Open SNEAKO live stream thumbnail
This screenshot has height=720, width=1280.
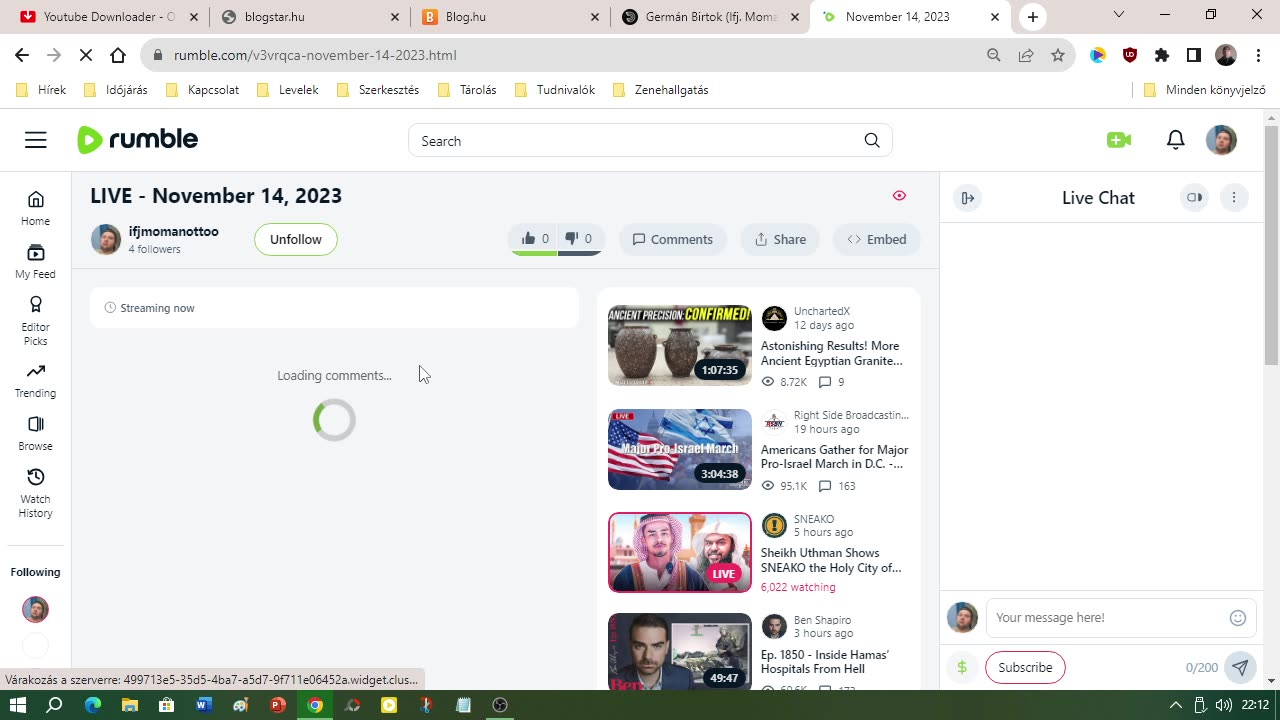tap(680, 553)
